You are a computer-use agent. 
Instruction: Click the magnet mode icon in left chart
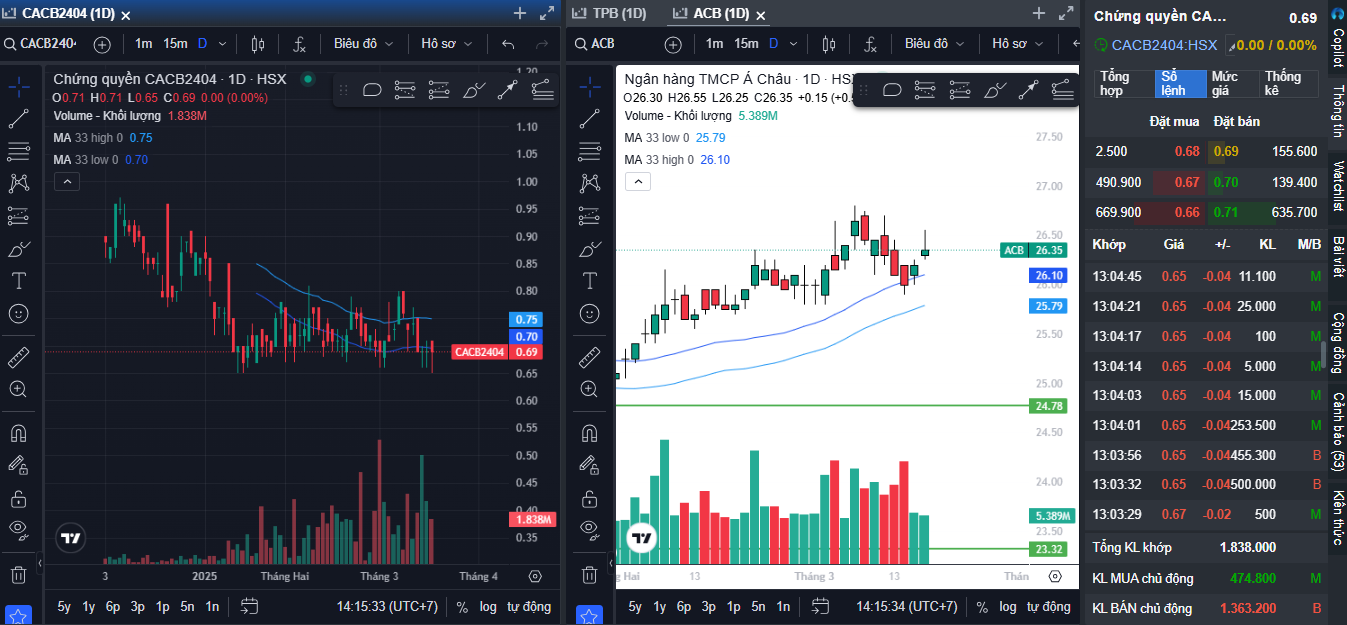pos(18,433)
